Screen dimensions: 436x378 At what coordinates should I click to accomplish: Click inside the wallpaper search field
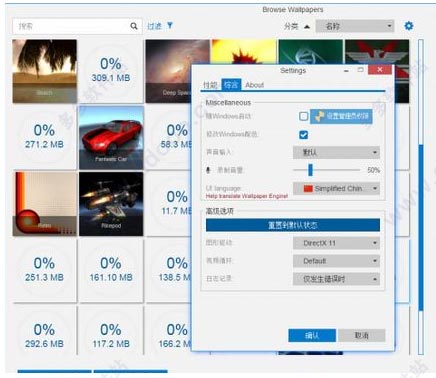tap(72, 26)
